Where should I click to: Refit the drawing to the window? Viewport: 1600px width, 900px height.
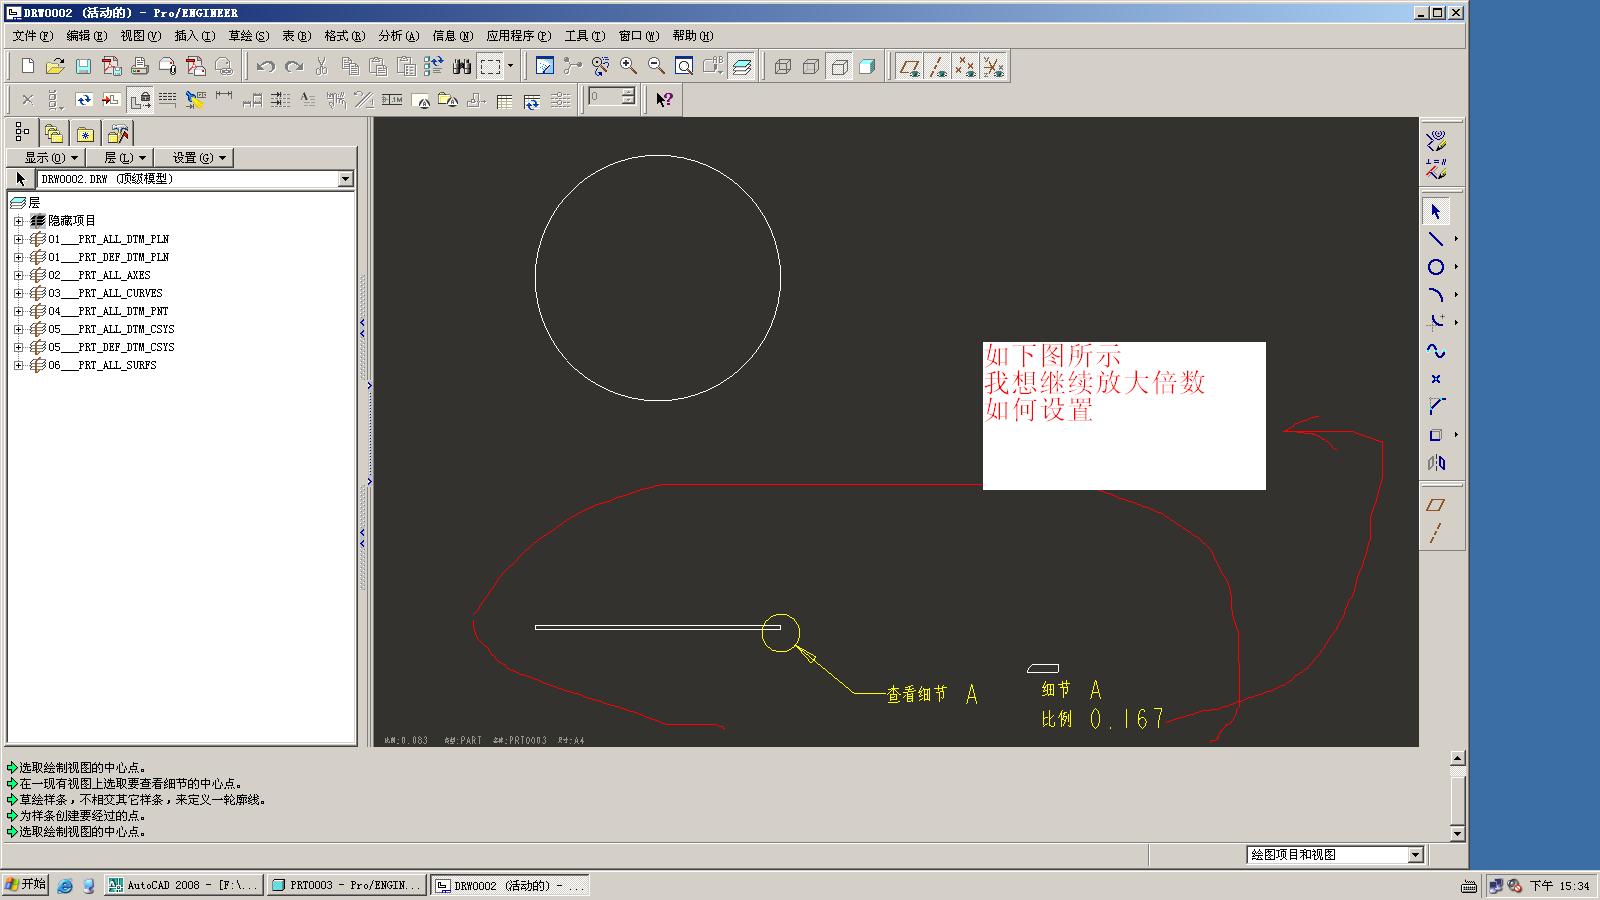click(685, 67)
